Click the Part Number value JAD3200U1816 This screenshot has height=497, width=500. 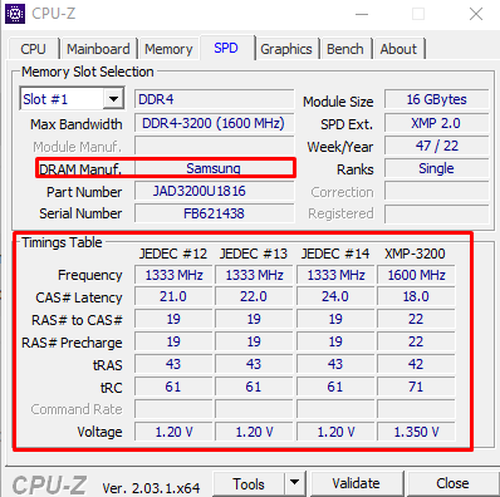[214, 191]
